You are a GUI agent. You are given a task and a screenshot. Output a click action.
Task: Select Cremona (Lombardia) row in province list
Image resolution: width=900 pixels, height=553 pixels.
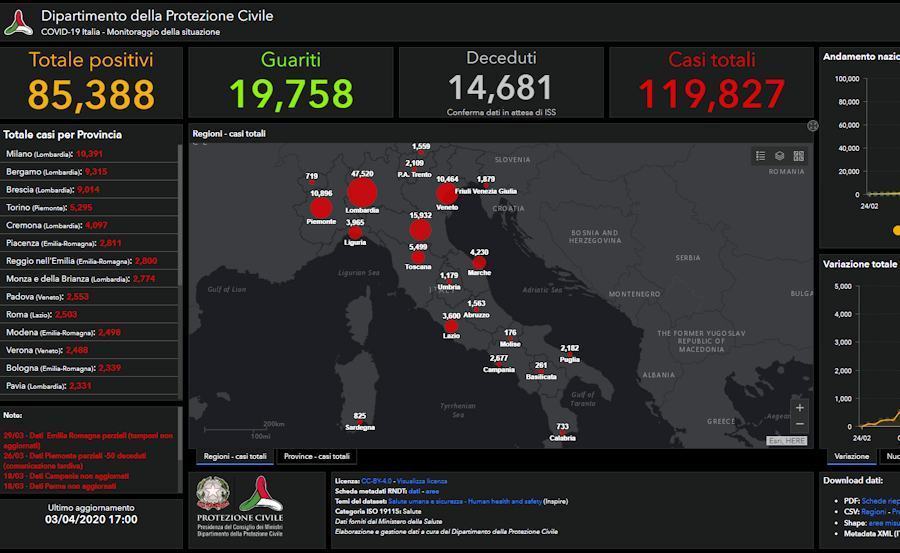90,225
